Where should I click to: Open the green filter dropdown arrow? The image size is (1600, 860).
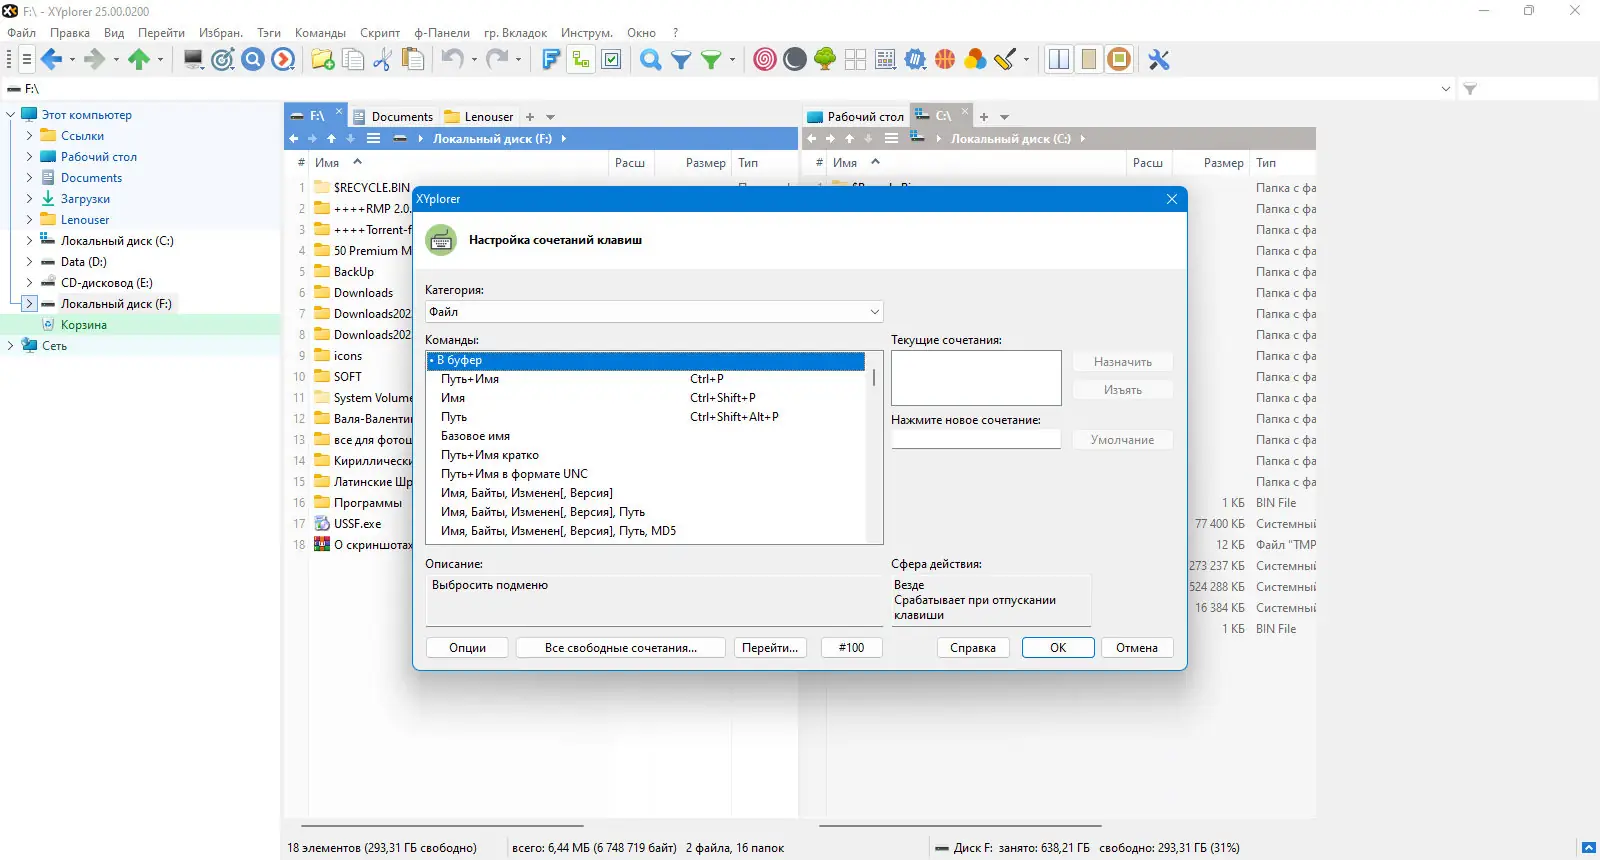(x=732, y=60)
